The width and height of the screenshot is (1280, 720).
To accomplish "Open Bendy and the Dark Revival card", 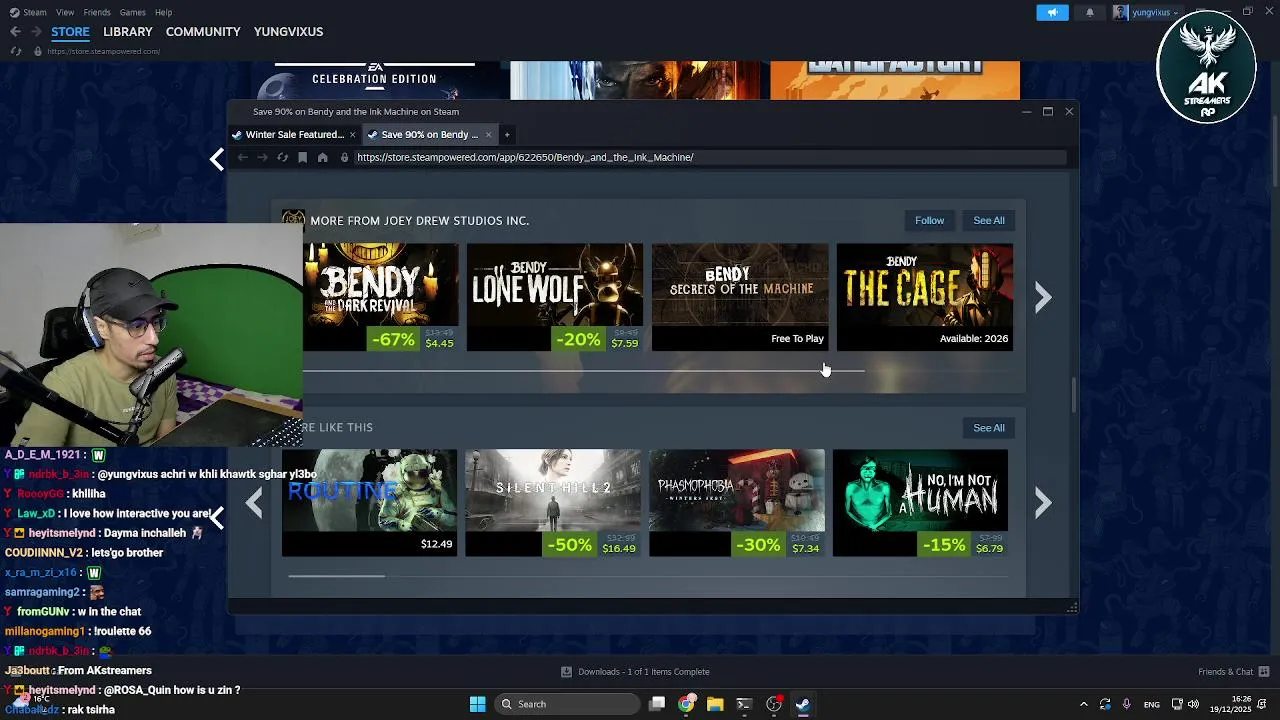I will pos(381,297).
